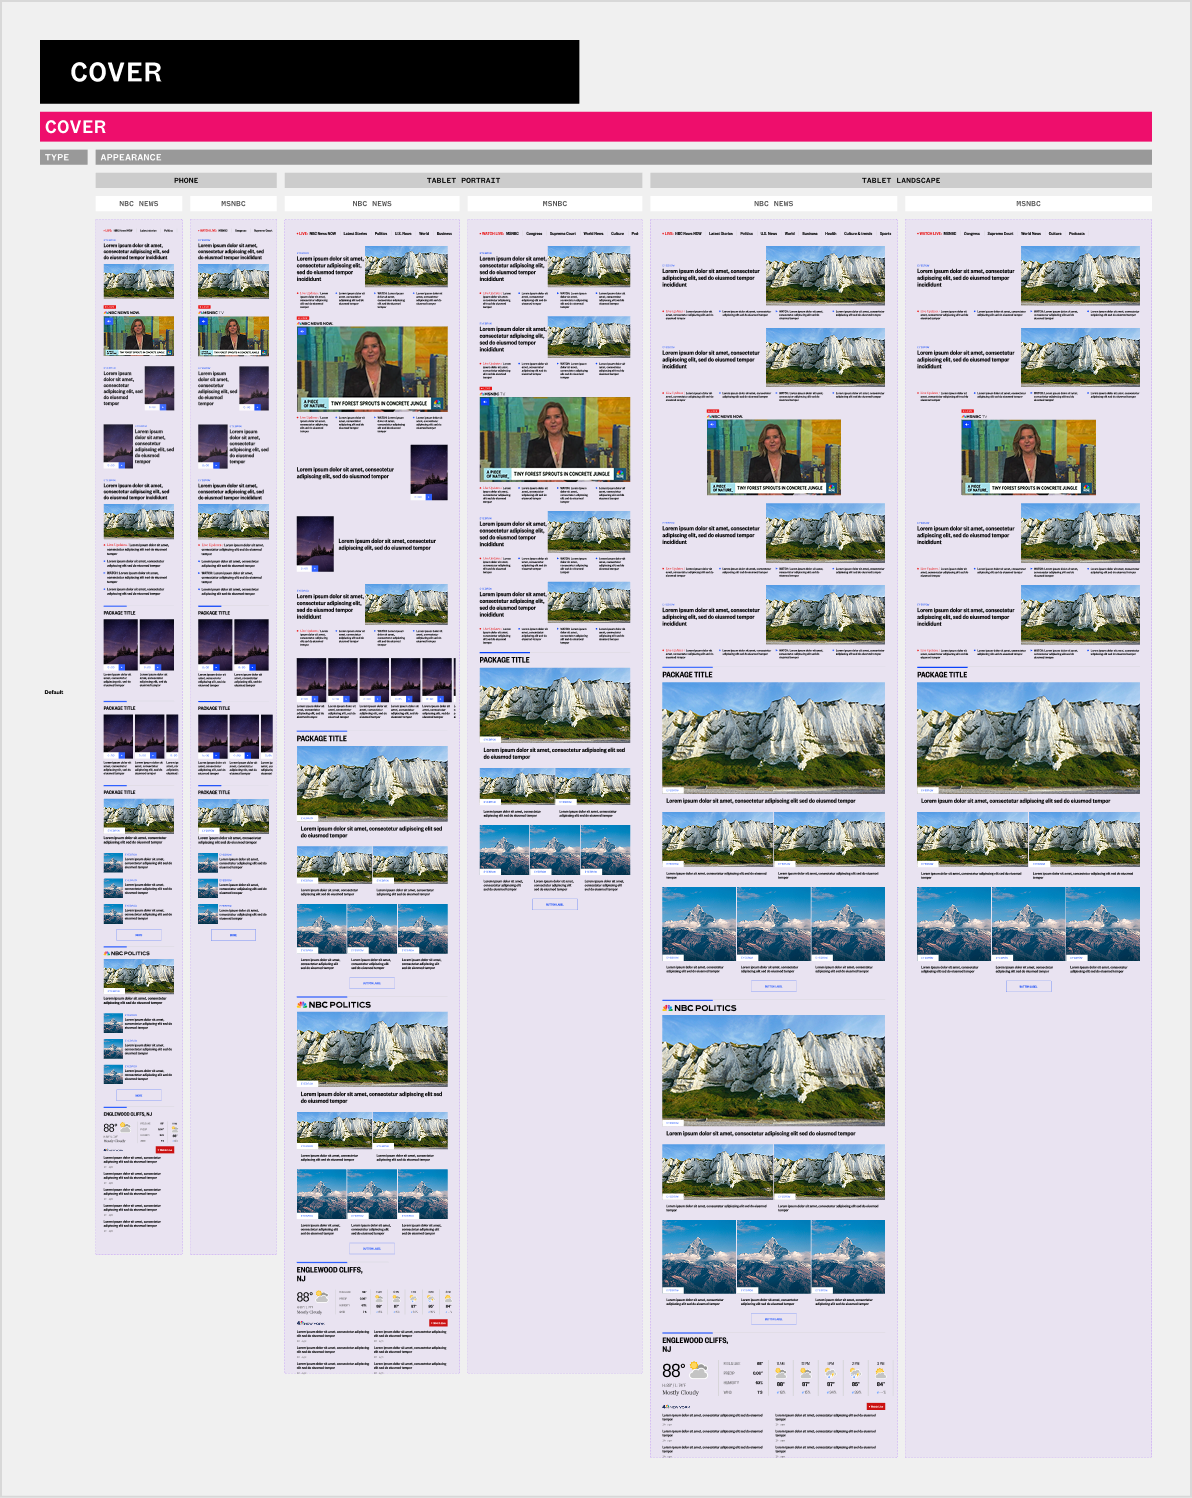Open Health in tablet landscape NBC News nav
The height and width of the screenshot is (1498, 1192).
point(831,233)
